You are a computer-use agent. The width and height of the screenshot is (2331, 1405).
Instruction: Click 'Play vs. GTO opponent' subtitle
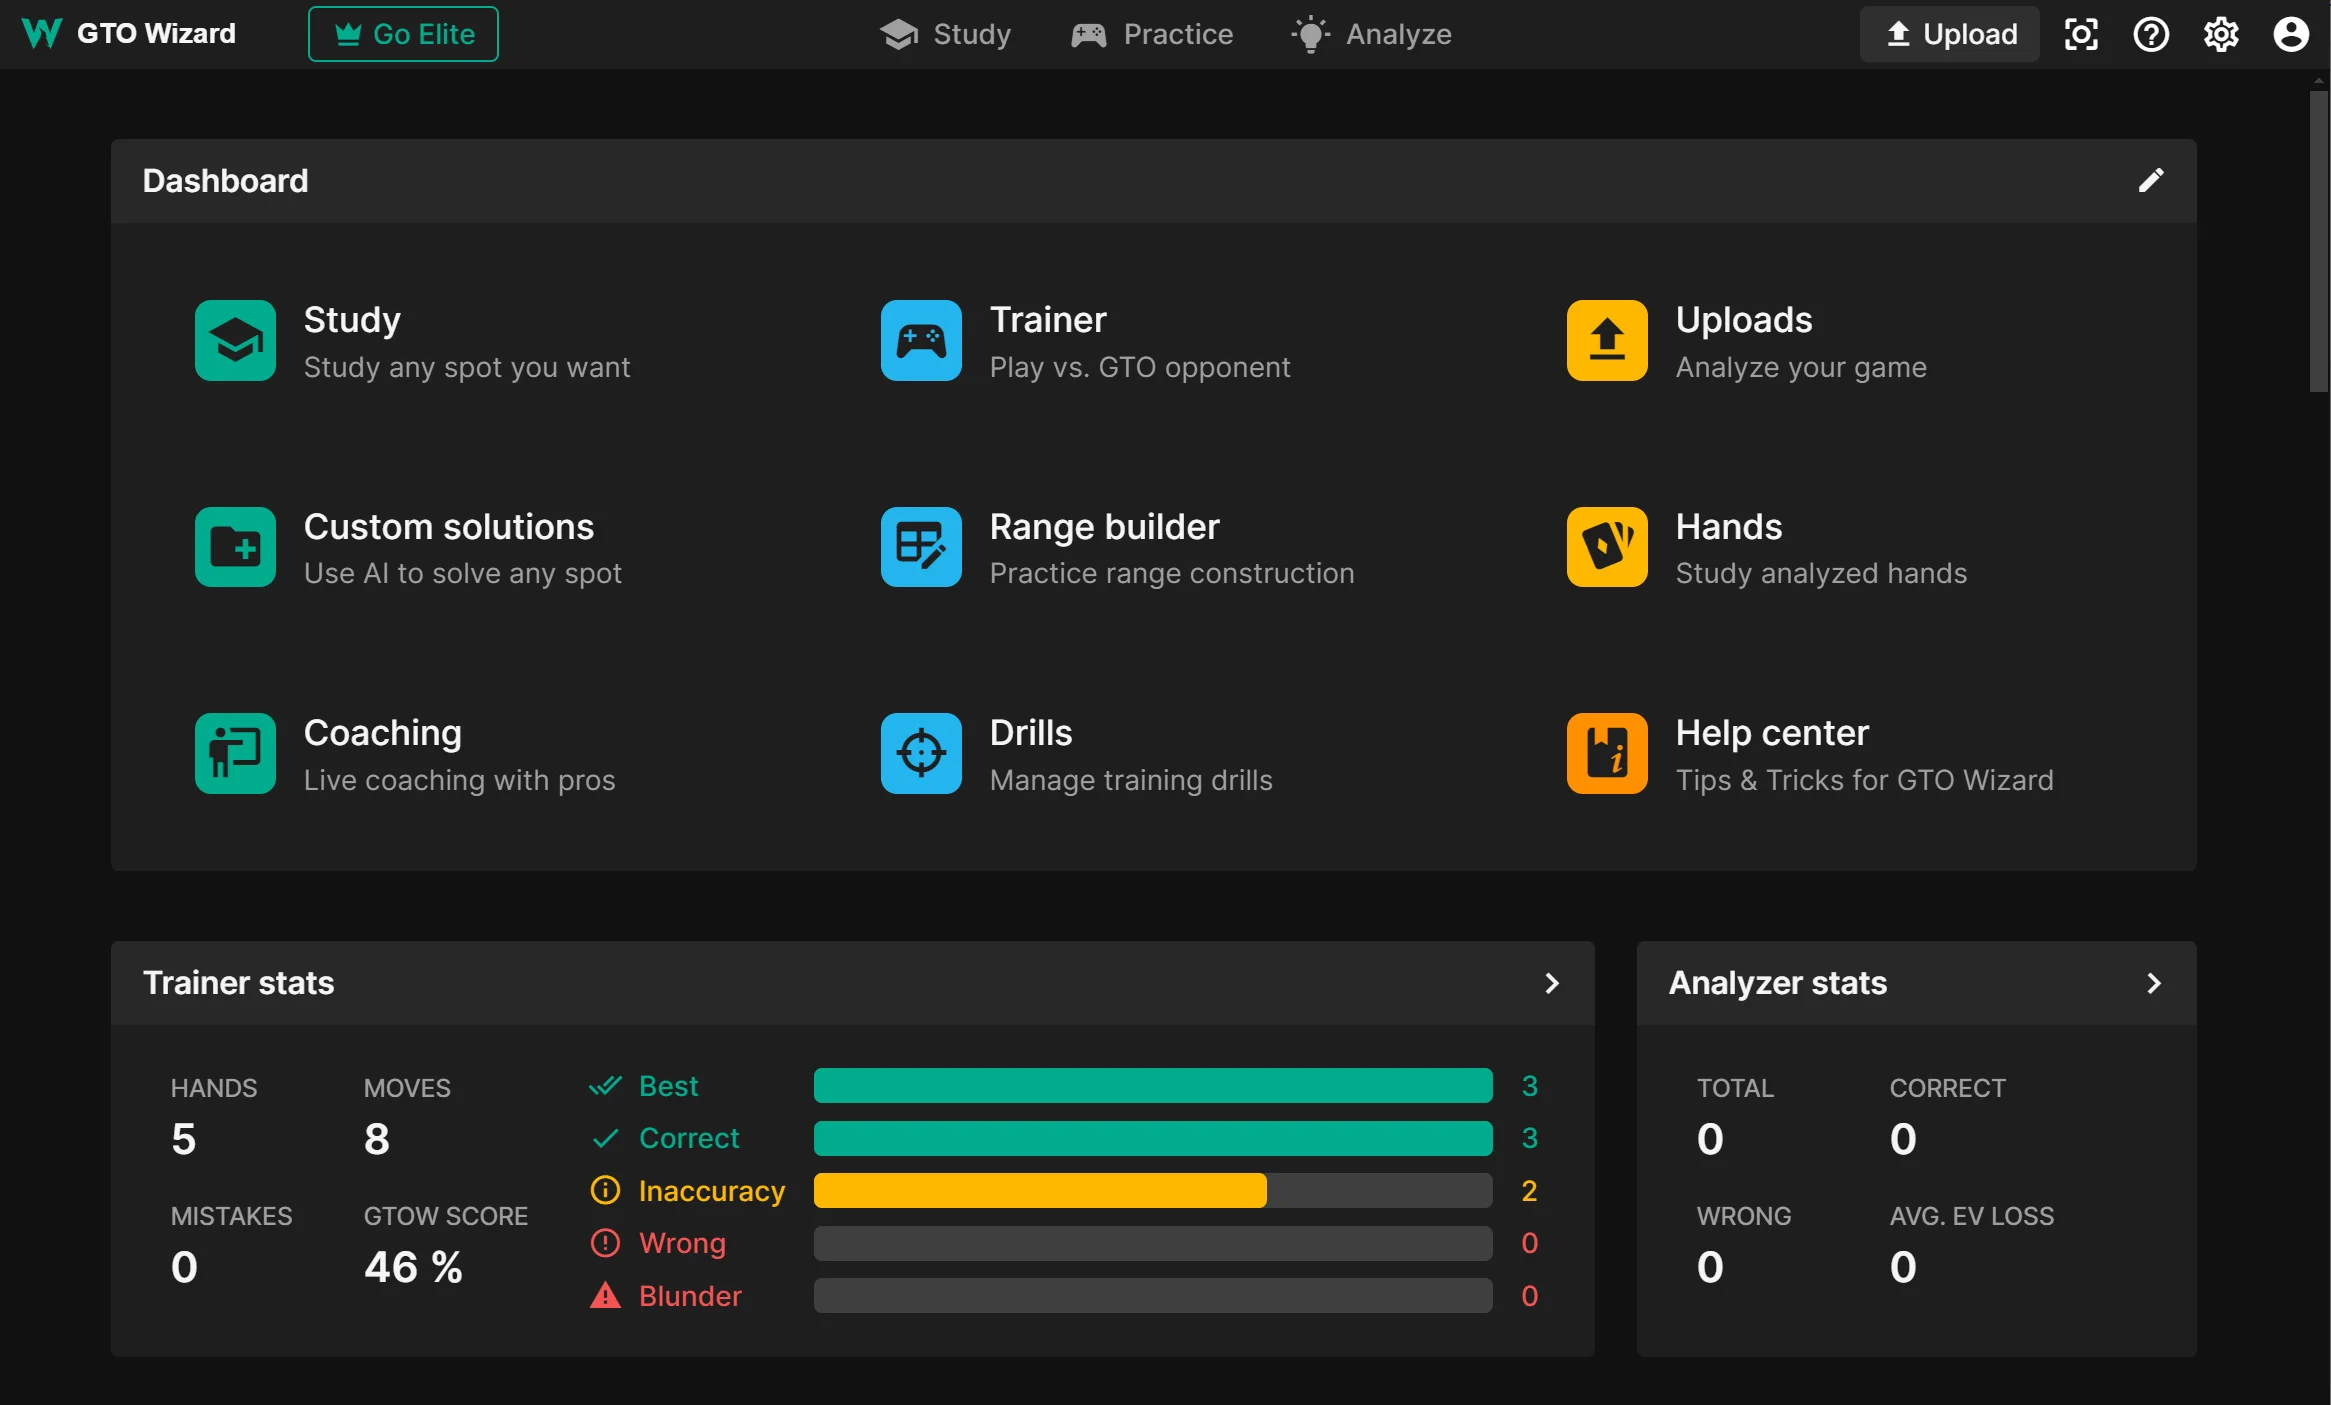(1140, 367)
